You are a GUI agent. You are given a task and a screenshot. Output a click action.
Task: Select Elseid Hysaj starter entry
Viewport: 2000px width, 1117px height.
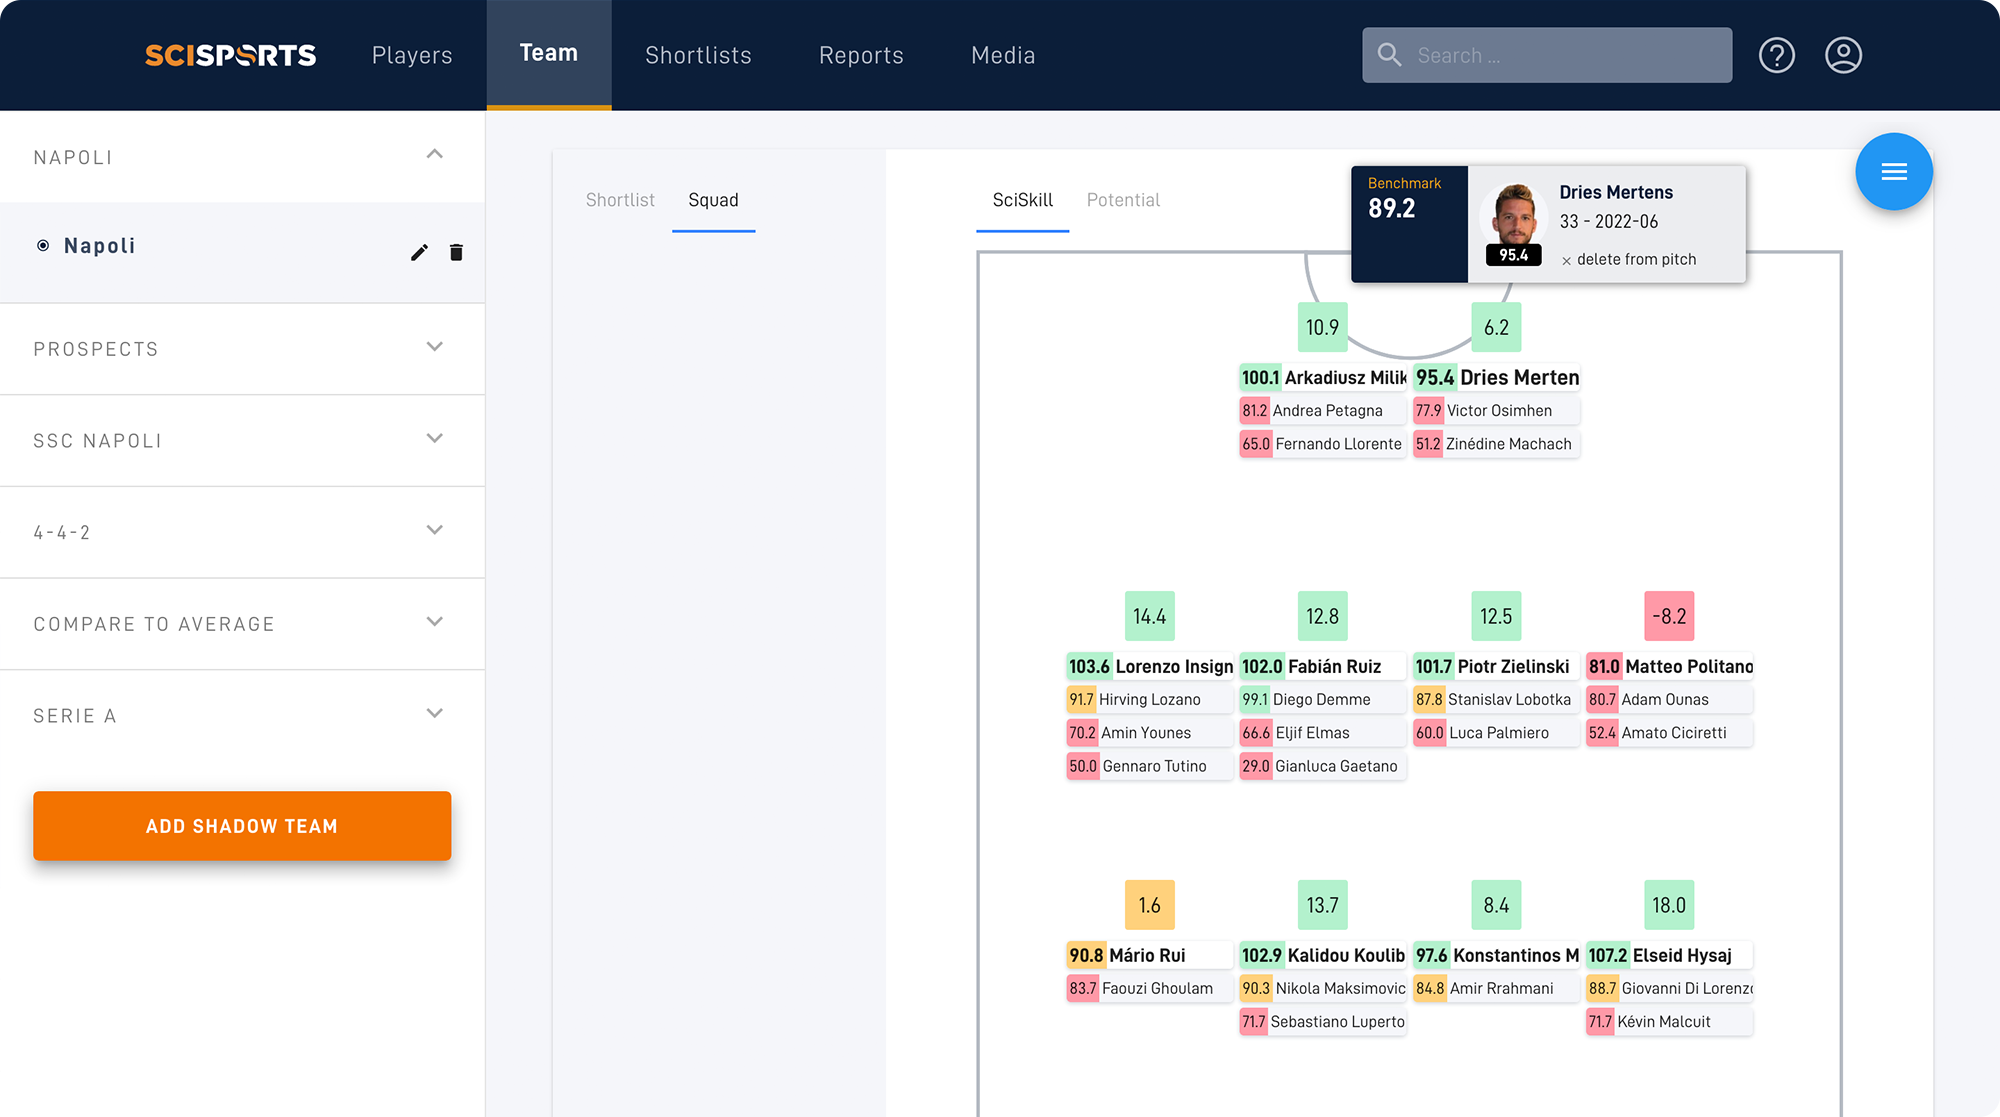1670,955
